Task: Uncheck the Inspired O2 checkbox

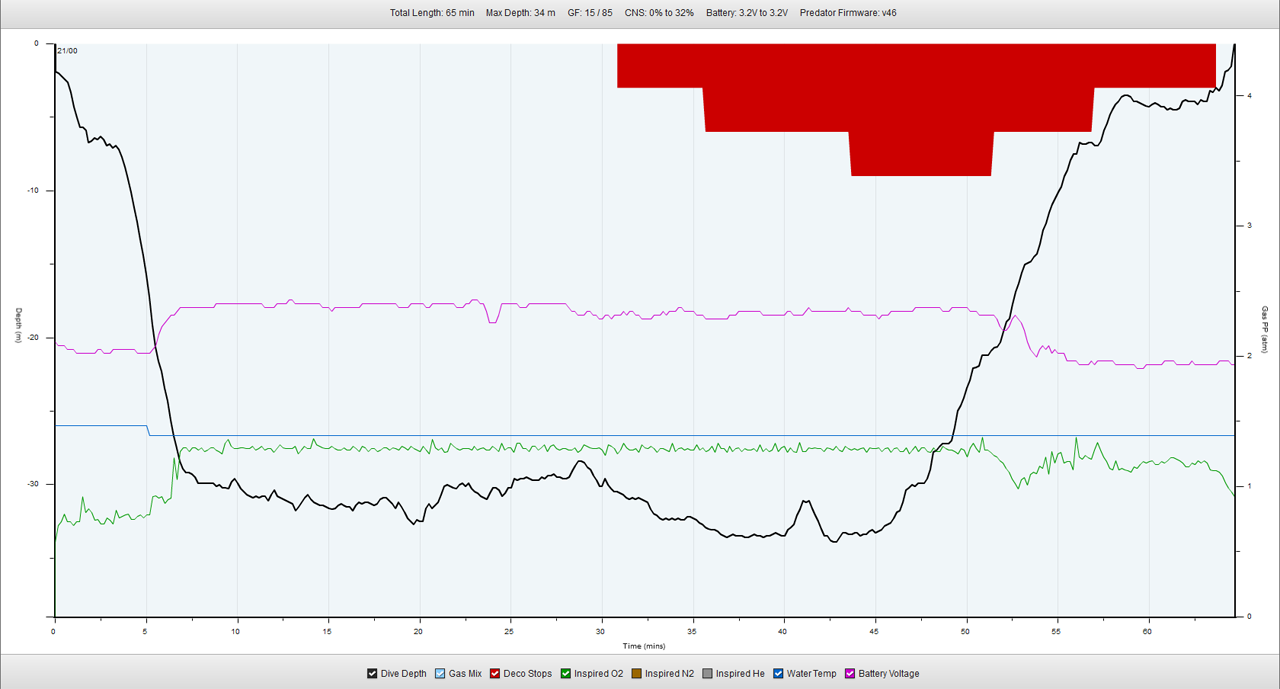Action: click(x=566, y=674)
